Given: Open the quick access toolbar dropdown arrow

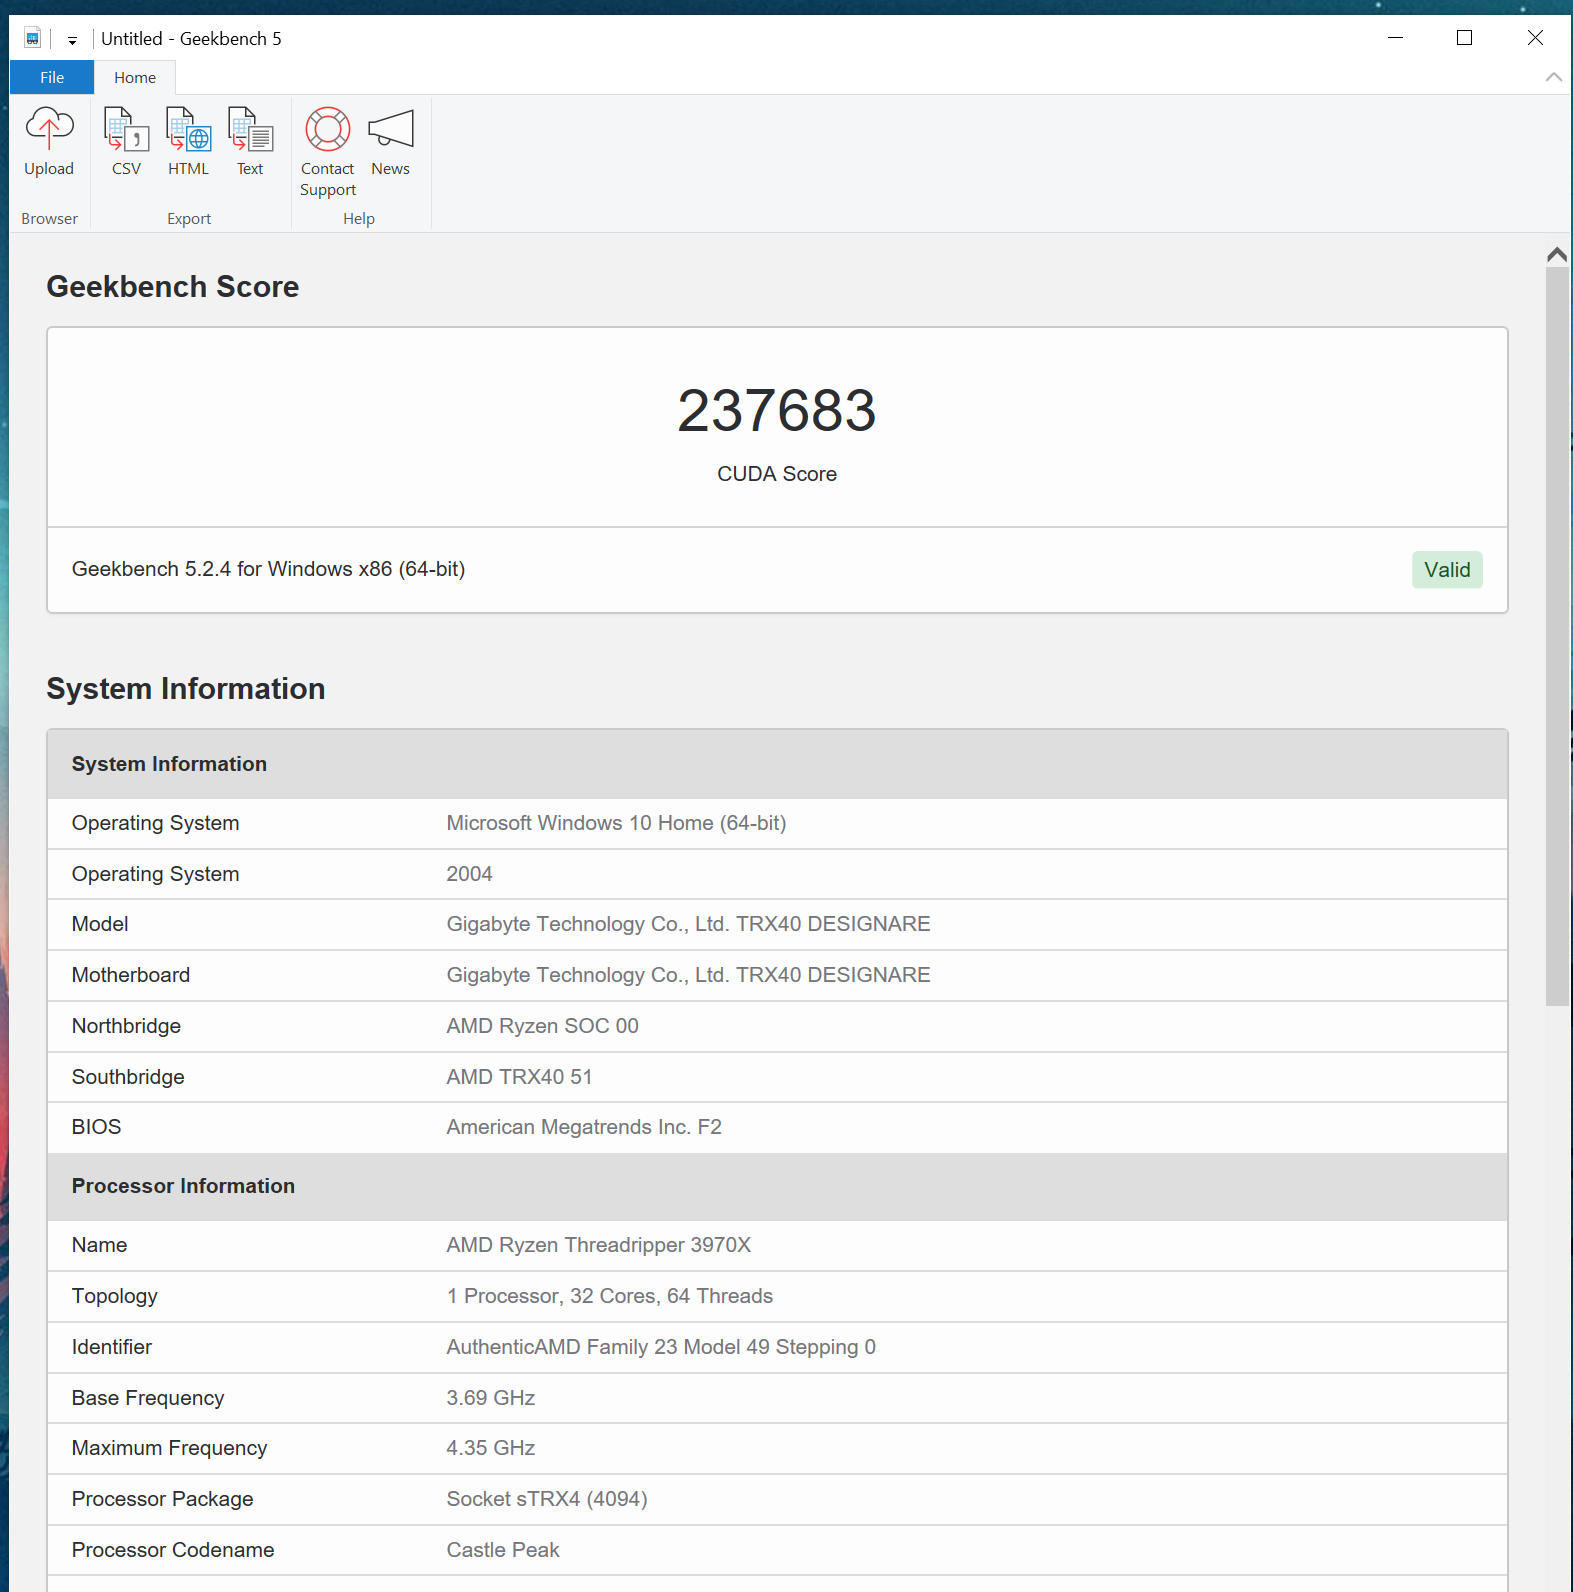Looking at the screenshot, I should [x=72, y=40].
